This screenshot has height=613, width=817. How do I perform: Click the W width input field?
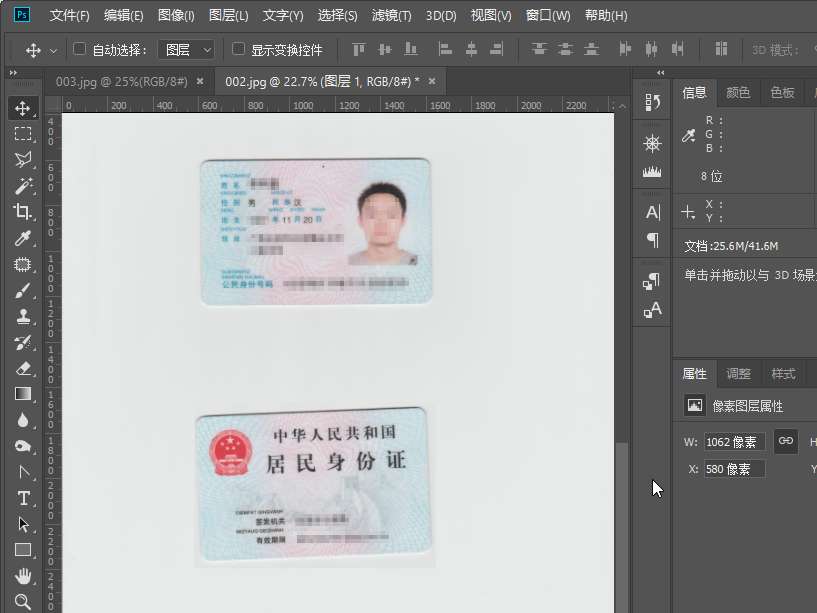pos(735,442)
